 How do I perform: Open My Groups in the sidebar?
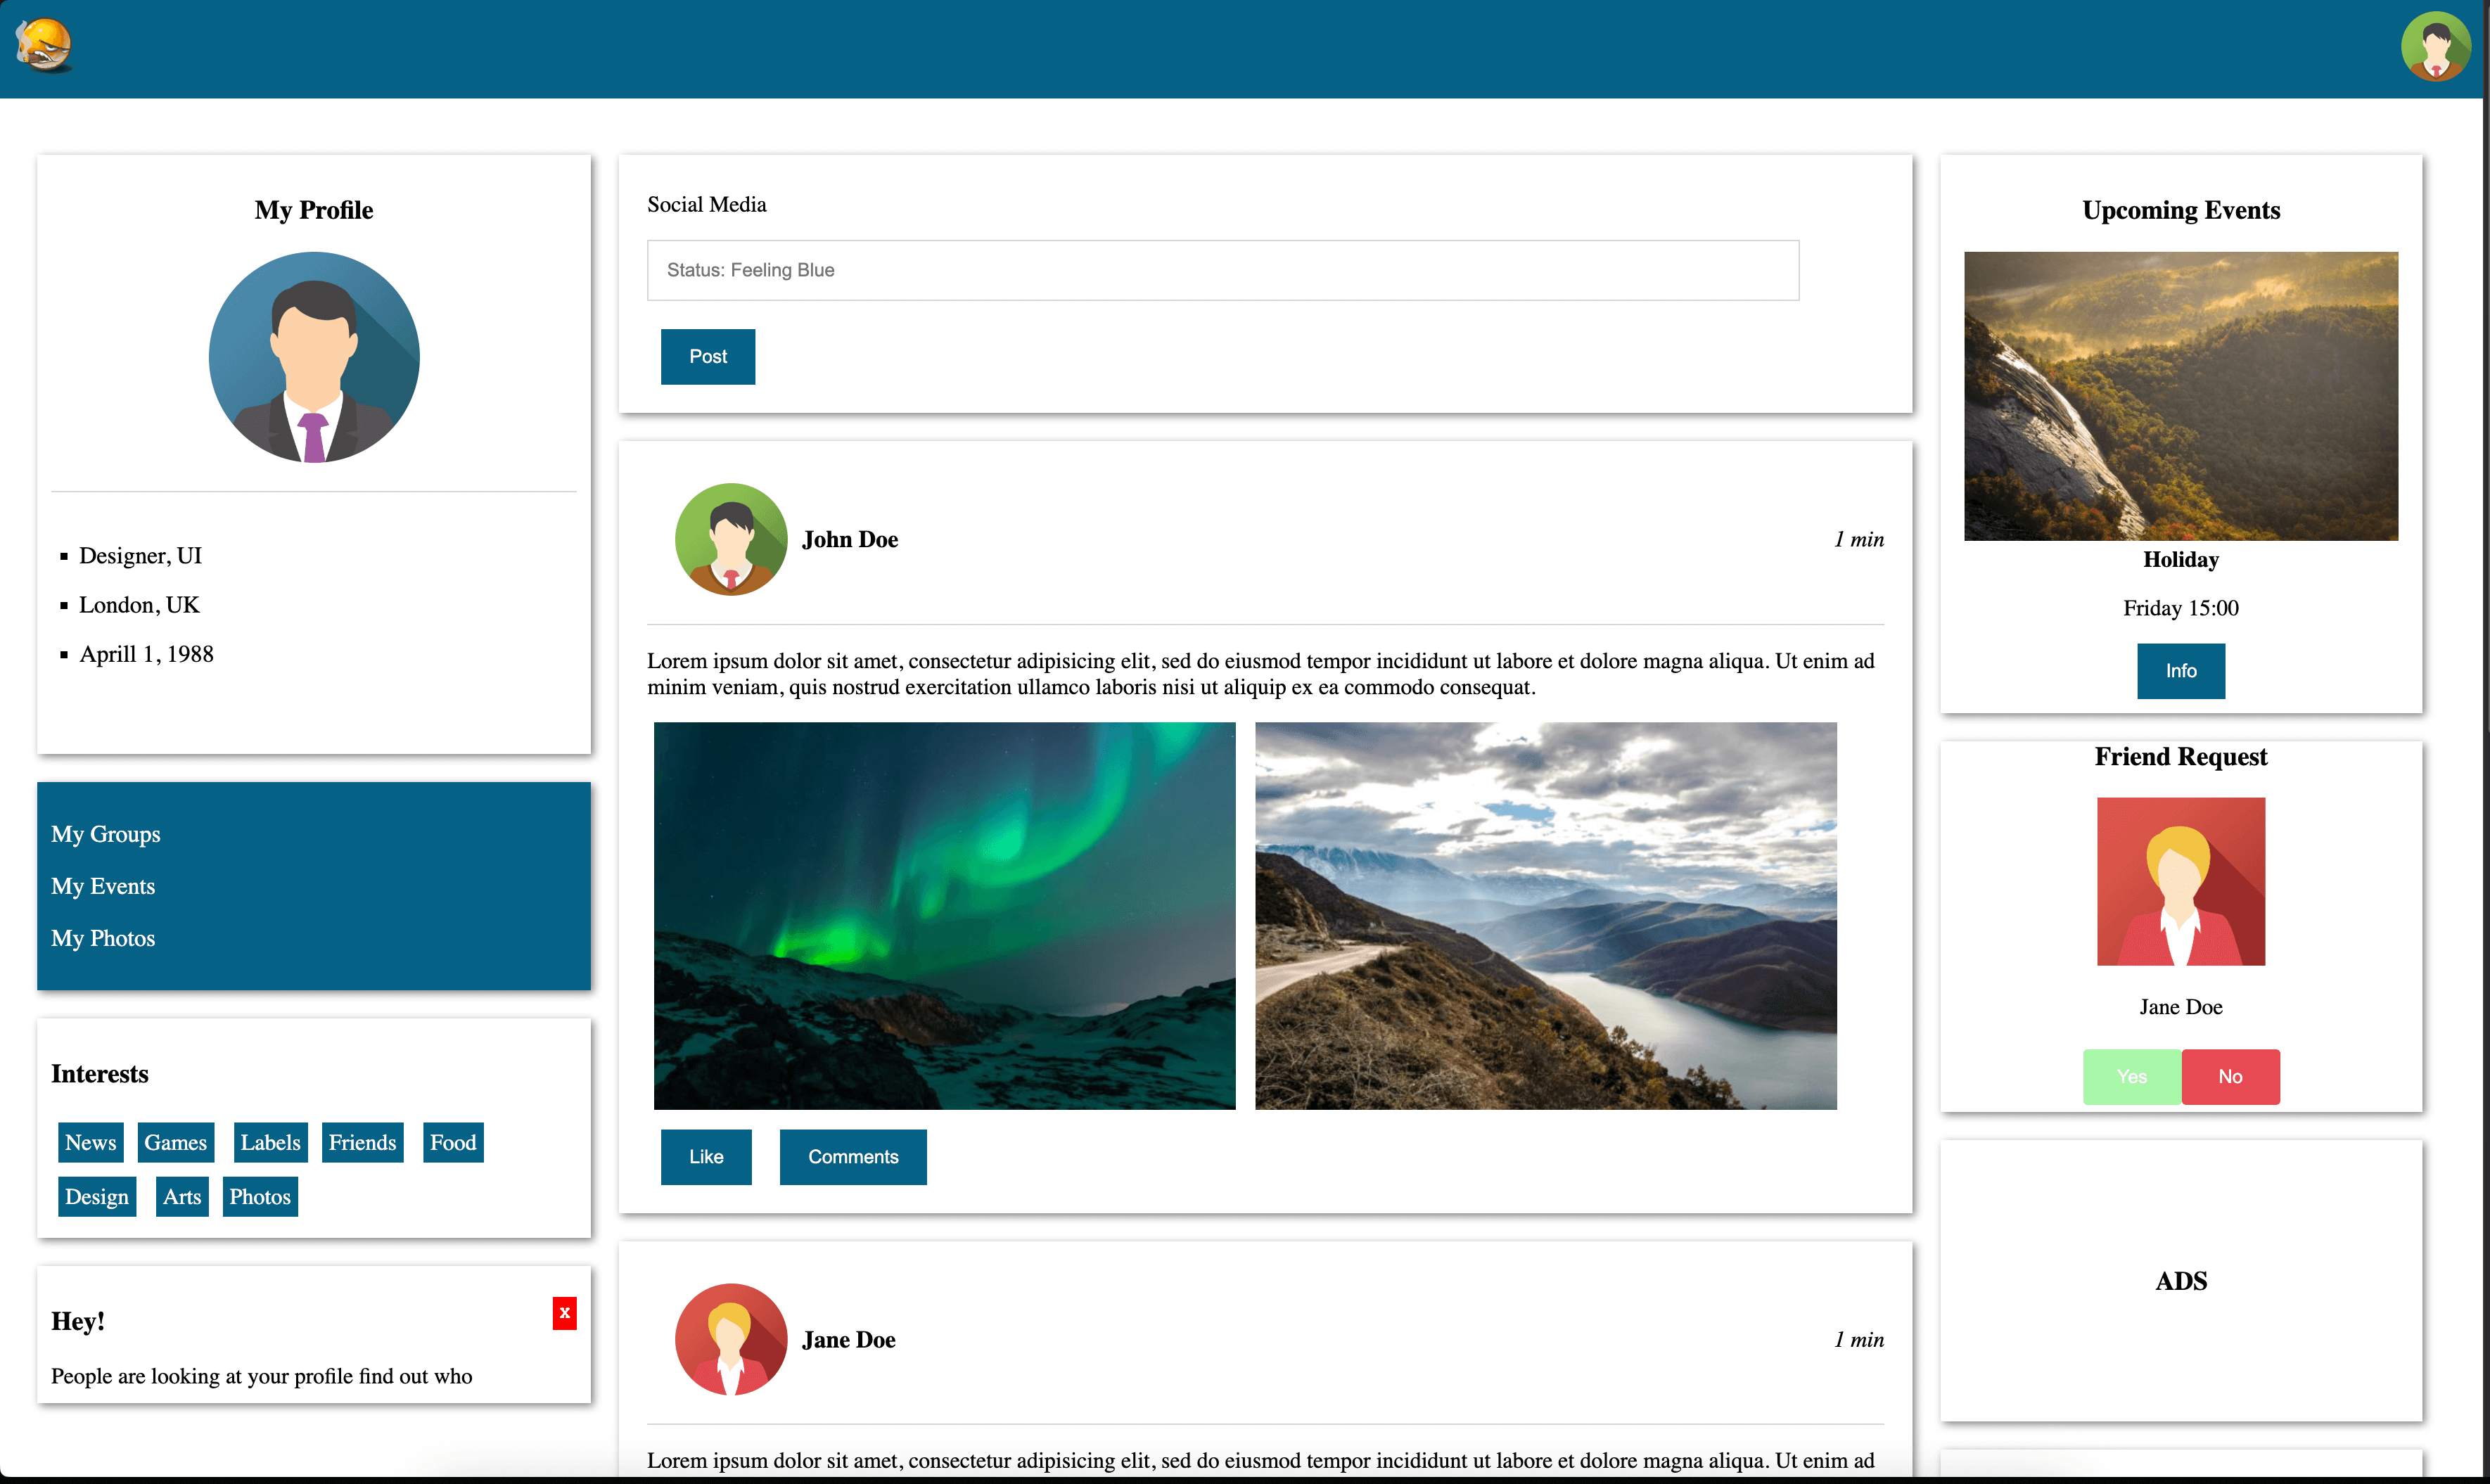(106, 834)
